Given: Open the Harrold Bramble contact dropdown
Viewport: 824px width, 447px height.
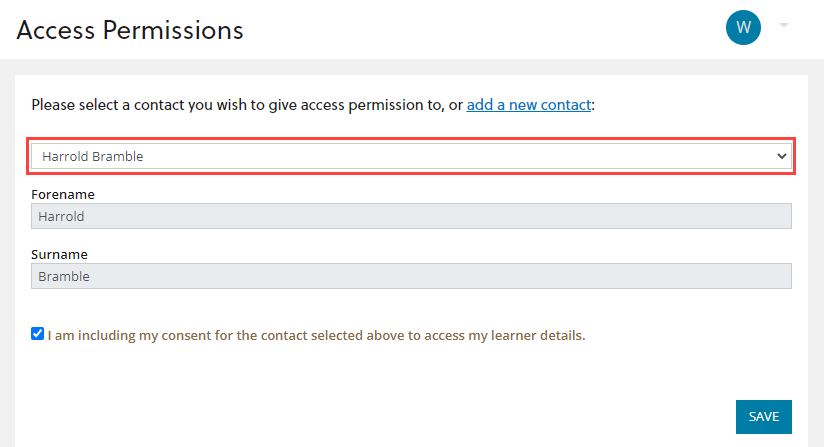Looking at the screenshot, I should [x=411, y=157].
